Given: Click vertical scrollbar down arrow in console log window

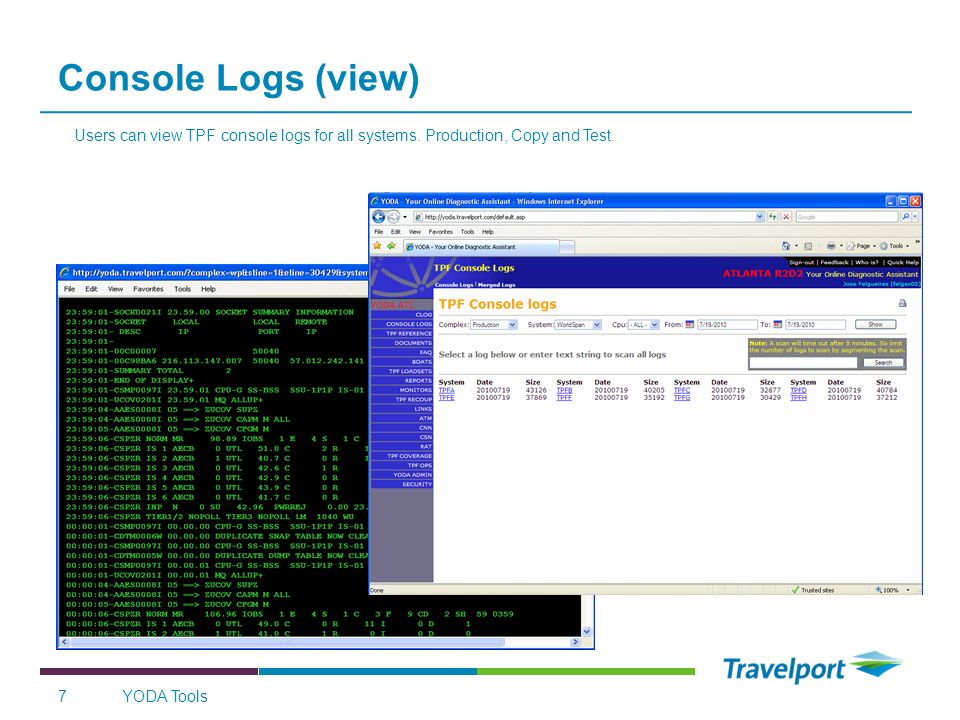Looking at the screenshot, I should click(587, 631).
